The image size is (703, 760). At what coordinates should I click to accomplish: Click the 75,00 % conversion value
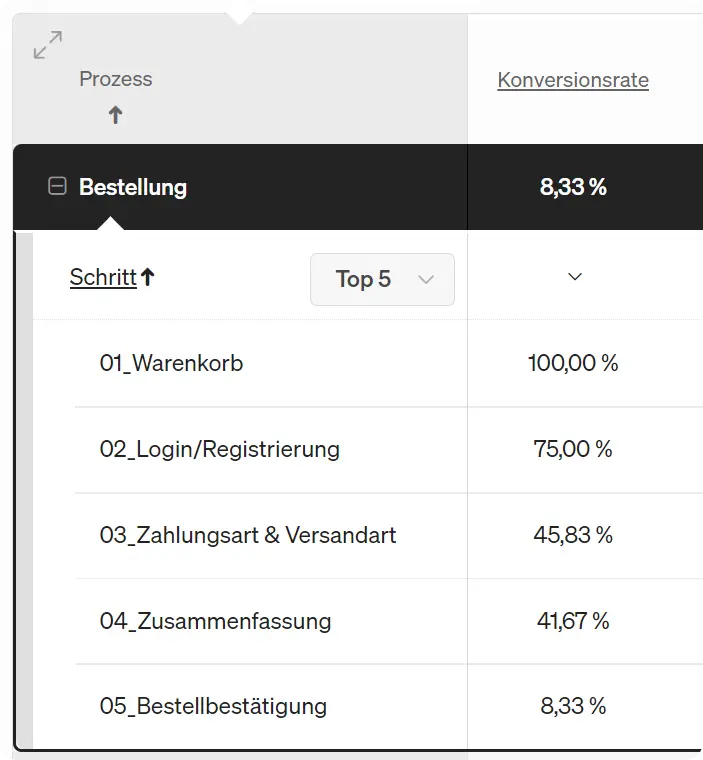(x=573, y=449)
